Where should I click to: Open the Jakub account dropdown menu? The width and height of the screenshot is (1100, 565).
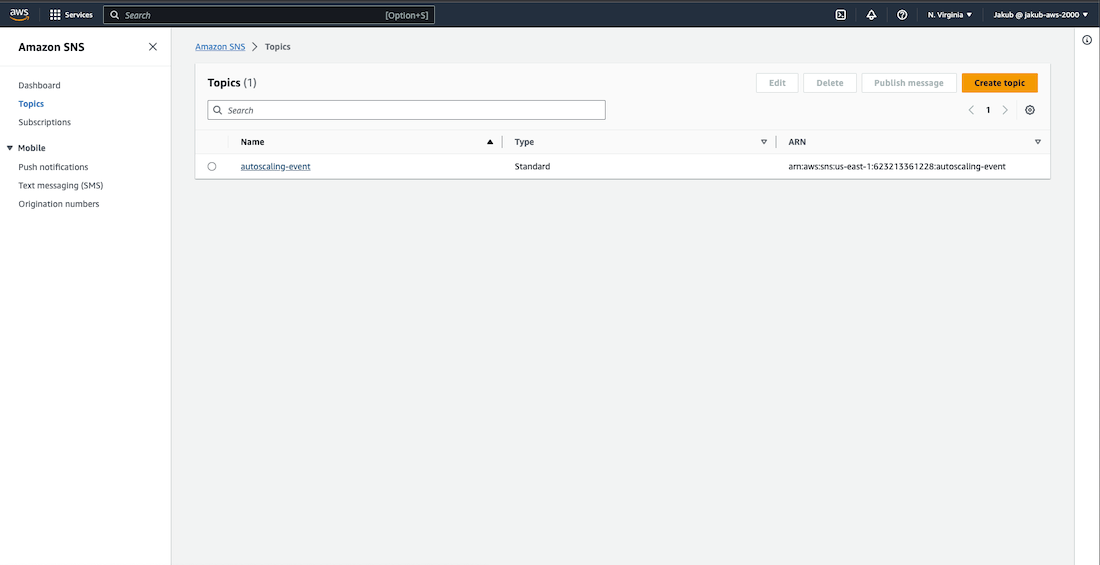tap(1040, 15)
